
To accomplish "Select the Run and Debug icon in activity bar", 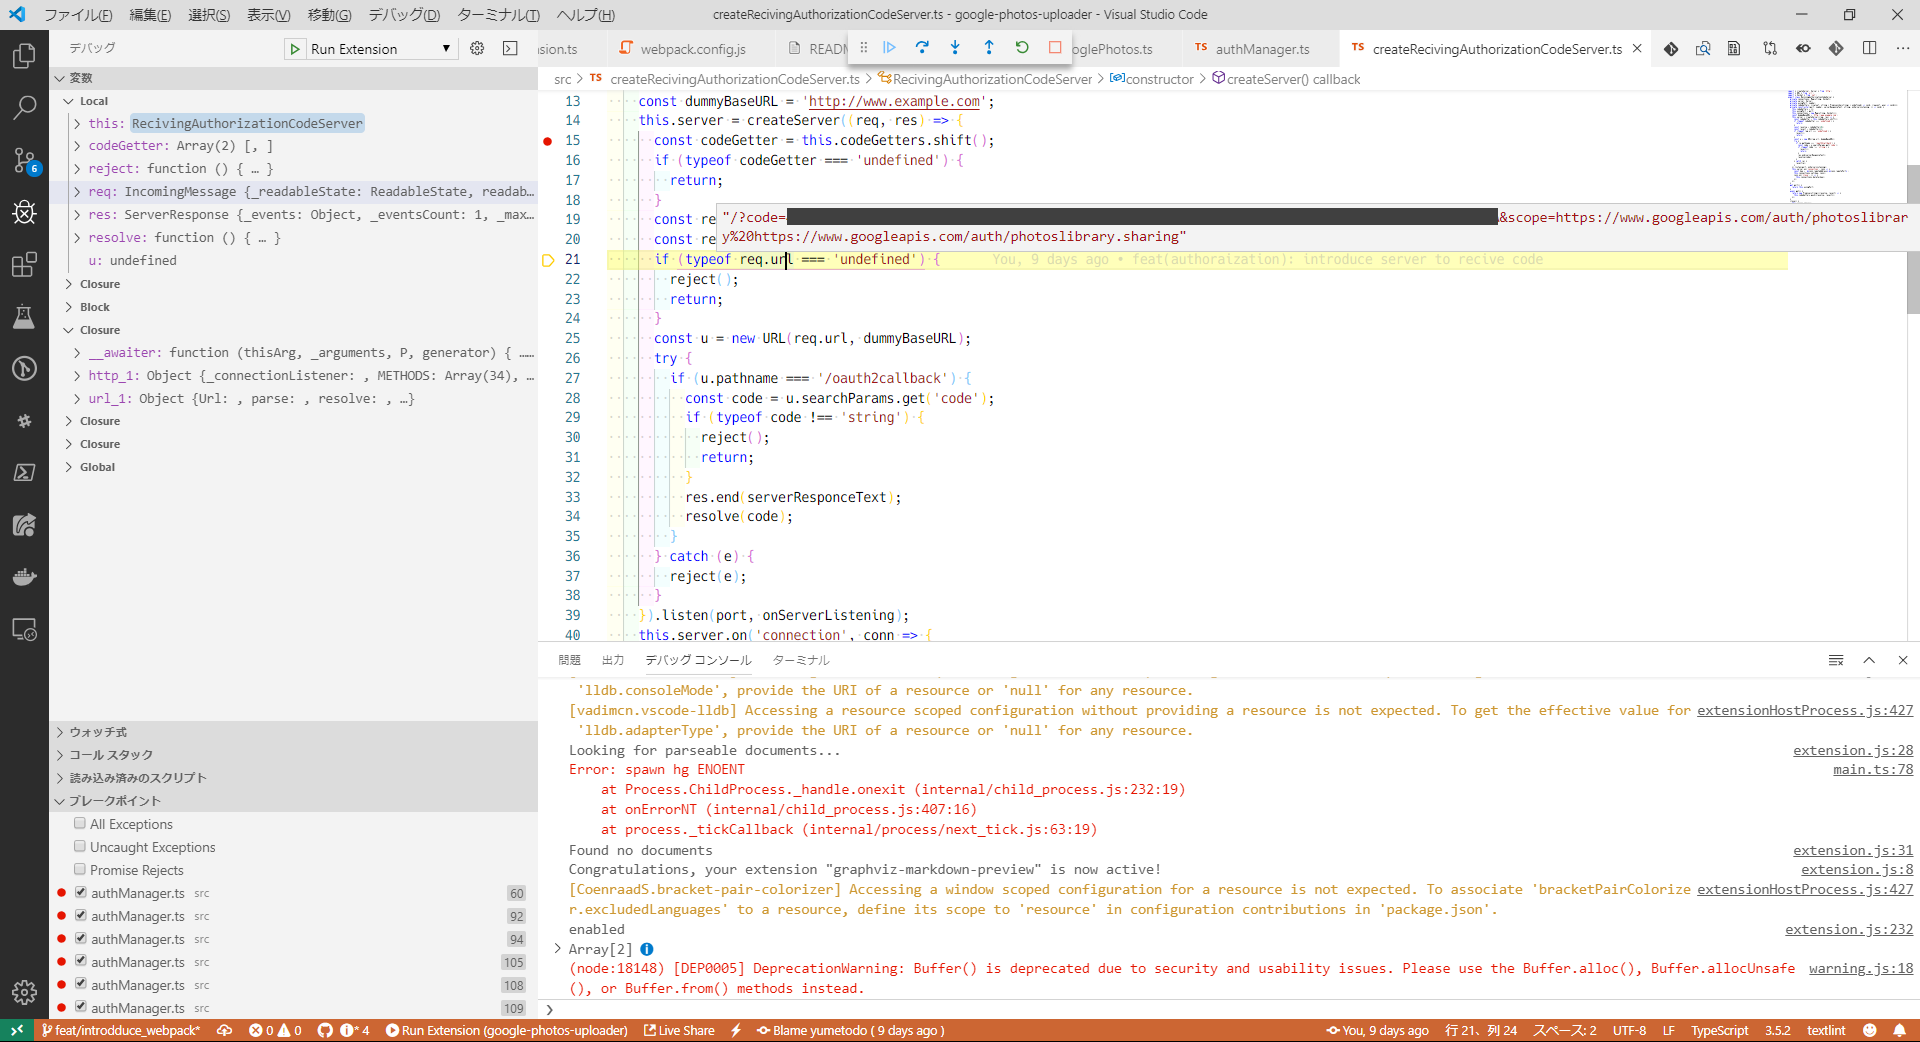I will pyautogui.click(x=24, y=211).
